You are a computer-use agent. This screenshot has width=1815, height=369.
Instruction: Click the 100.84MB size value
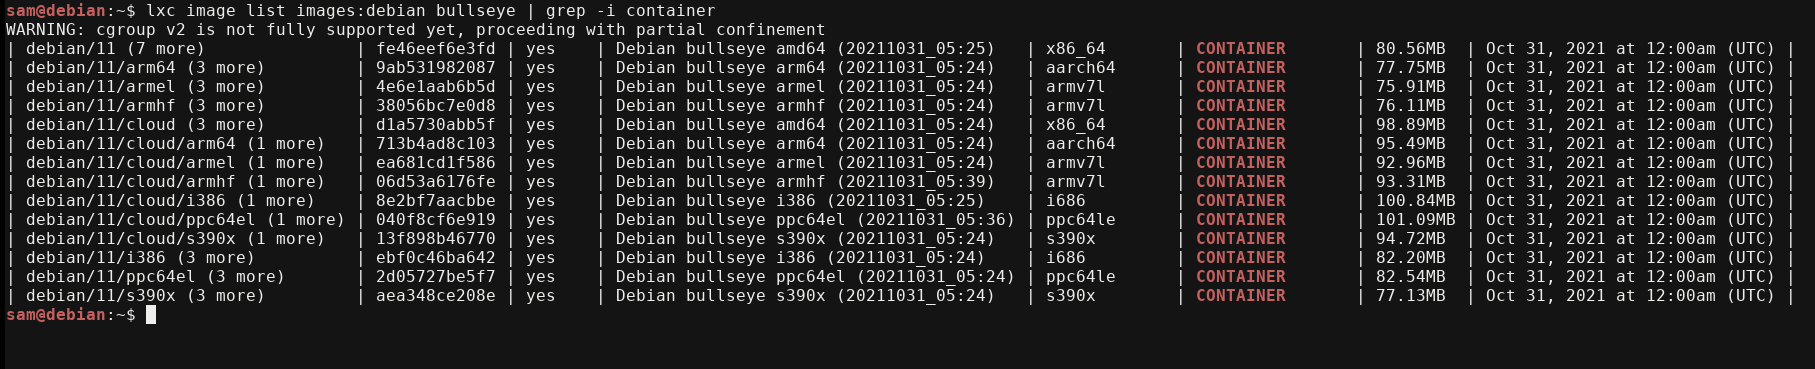point(1415,200)
